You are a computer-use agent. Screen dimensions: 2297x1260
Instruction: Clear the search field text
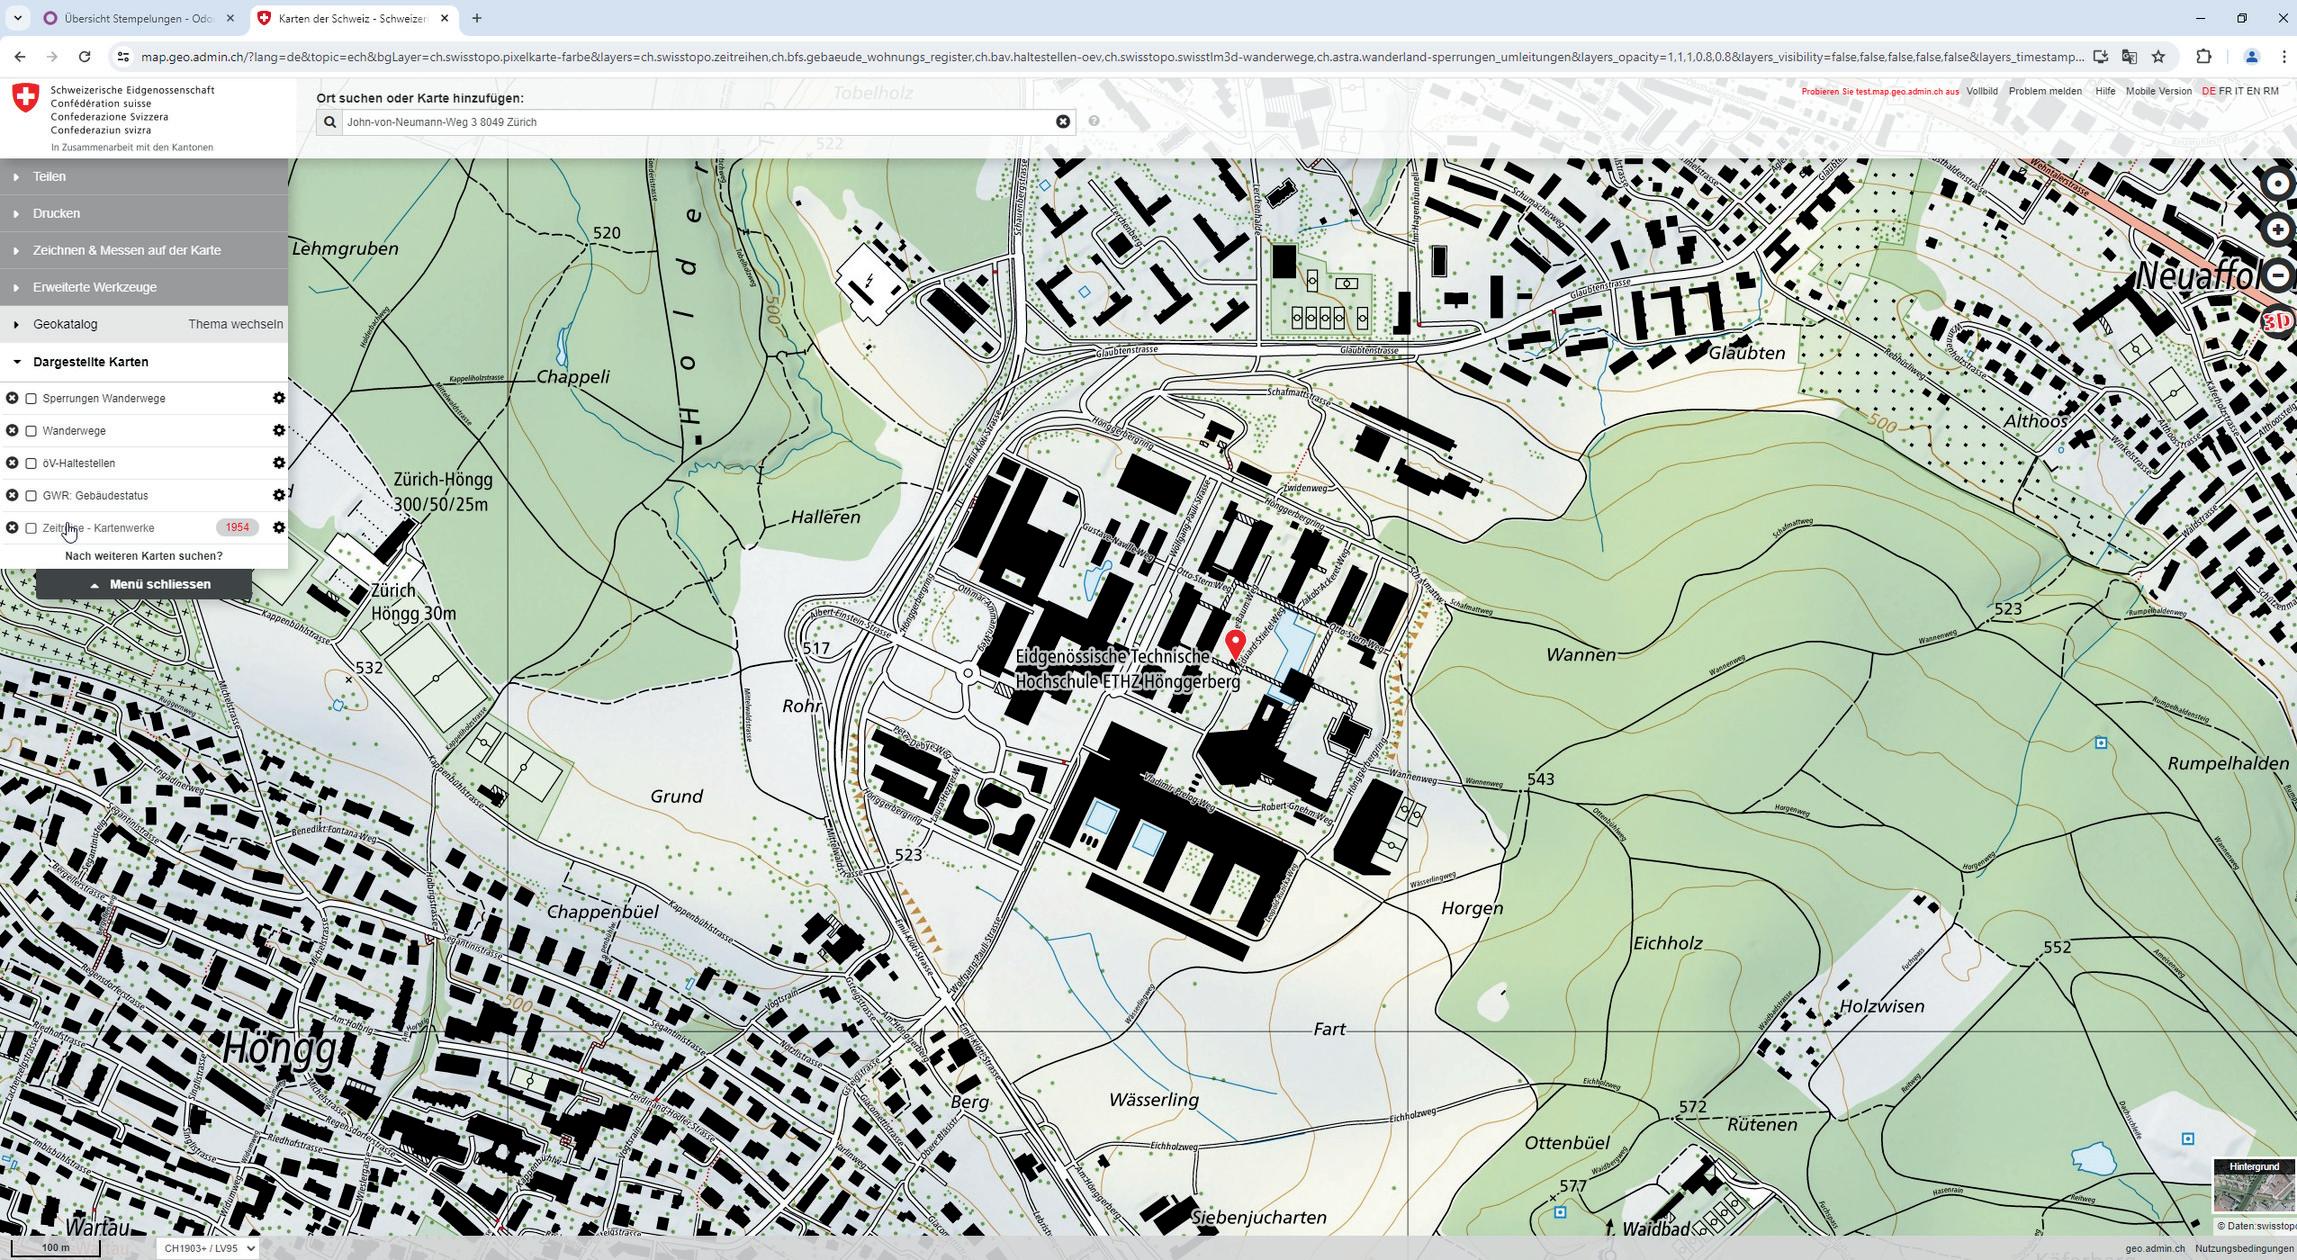click(1063, 122)
